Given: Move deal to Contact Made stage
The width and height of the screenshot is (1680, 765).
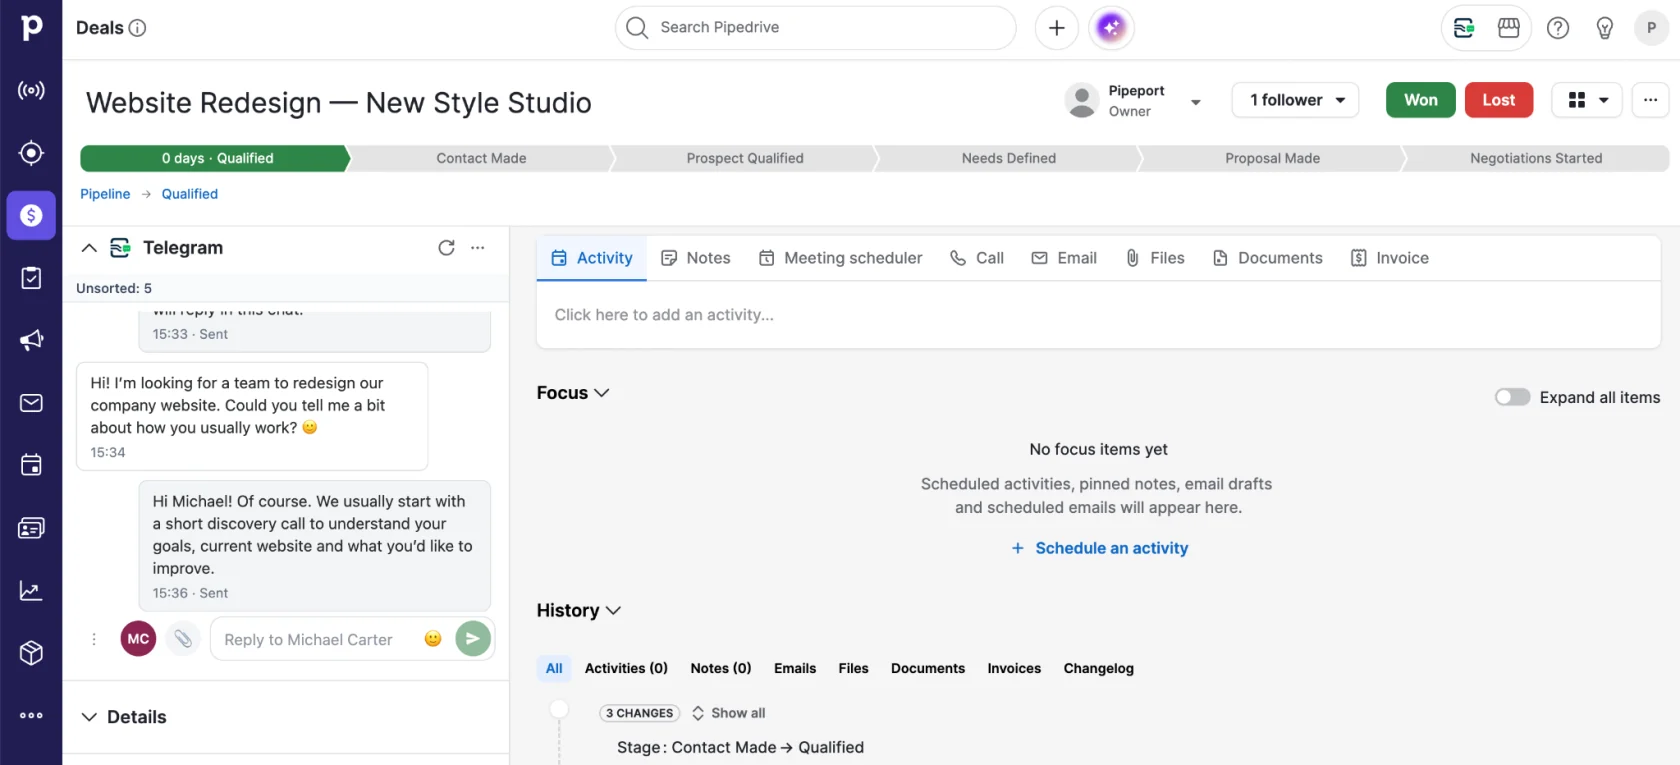Looking at the screenshot, I should coord(481,158).
